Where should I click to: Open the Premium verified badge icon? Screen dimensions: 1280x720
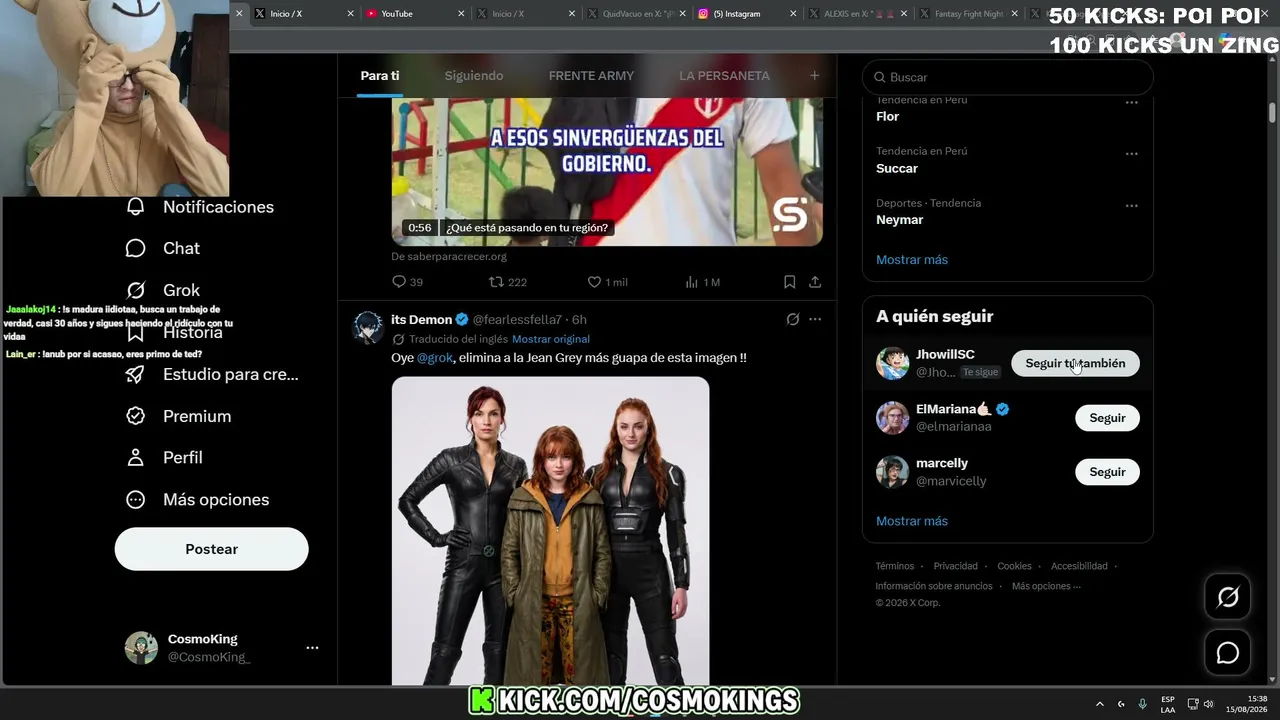coord(136,416)
